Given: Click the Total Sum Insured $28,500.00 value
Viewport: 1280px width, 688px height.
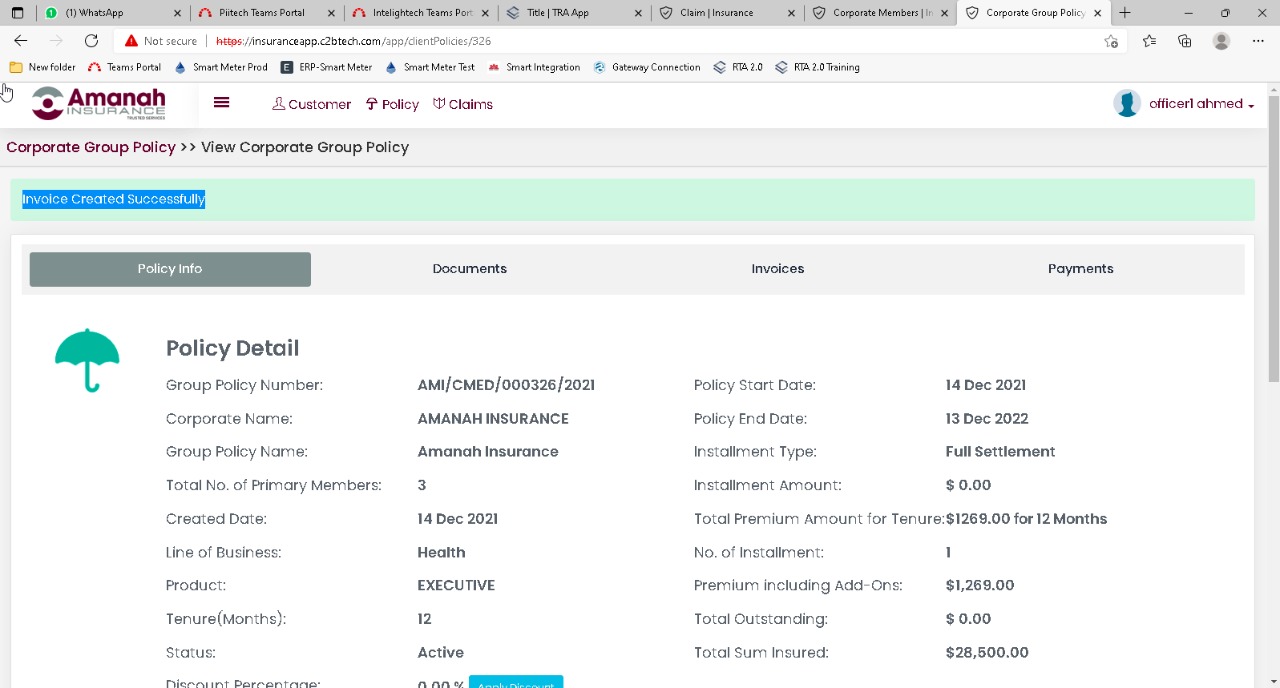Looking at the screenshot, I should [x=987, y=653].
